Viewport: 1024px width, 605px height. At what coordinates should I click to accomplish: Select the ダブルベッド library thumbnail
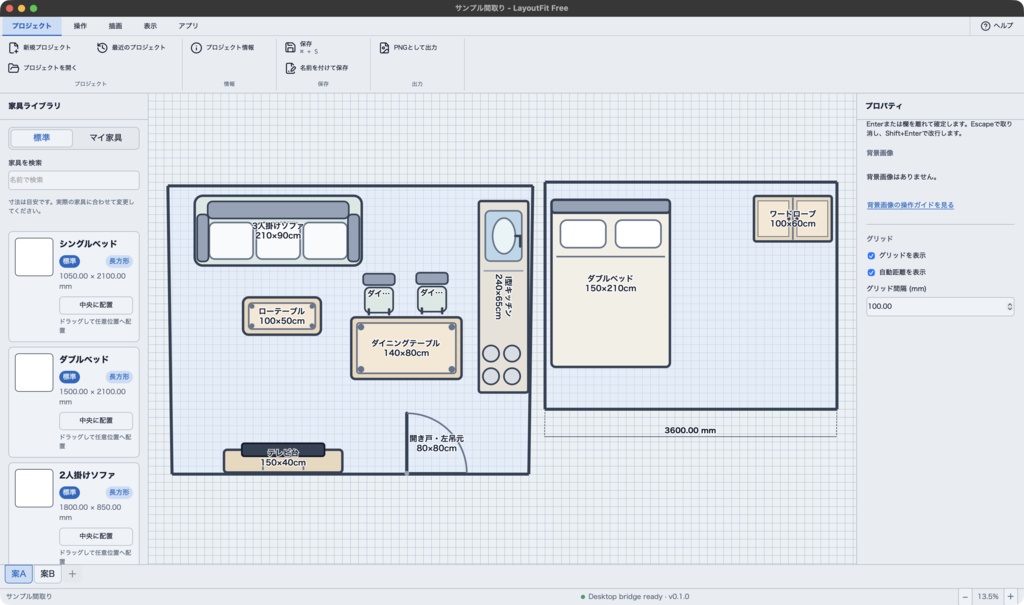(x=34, y=372)
